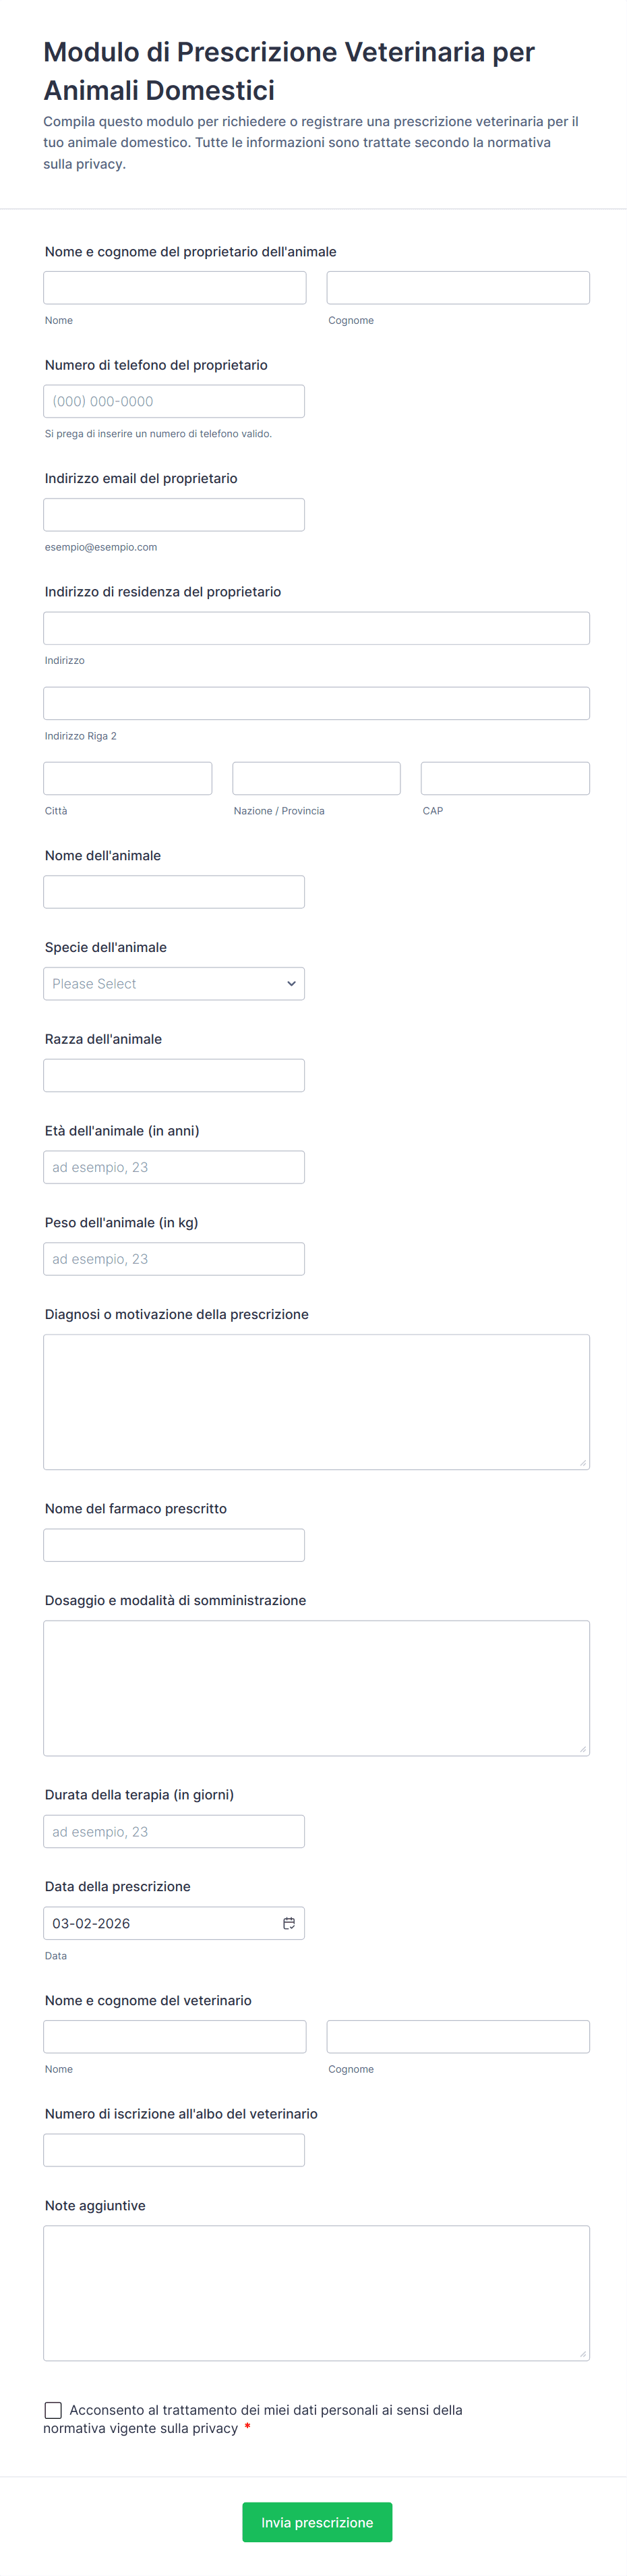Click the Durata della terapia field
This screenshot has height=2576, width=627.
[x=174, y=1831]
